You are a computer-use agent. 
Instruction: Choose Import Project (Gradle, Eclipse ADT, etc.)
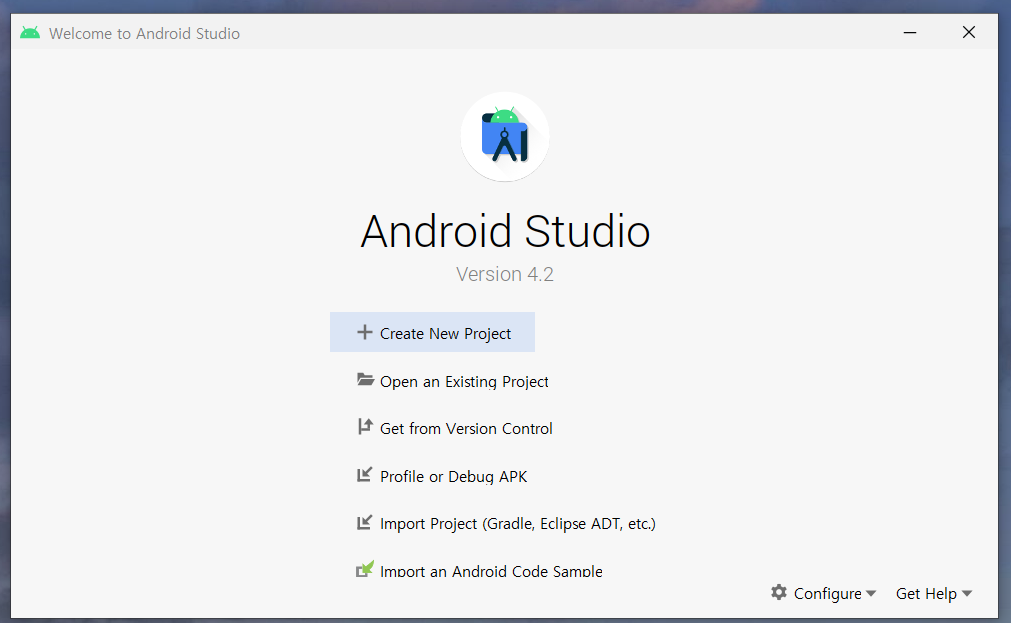506,523
